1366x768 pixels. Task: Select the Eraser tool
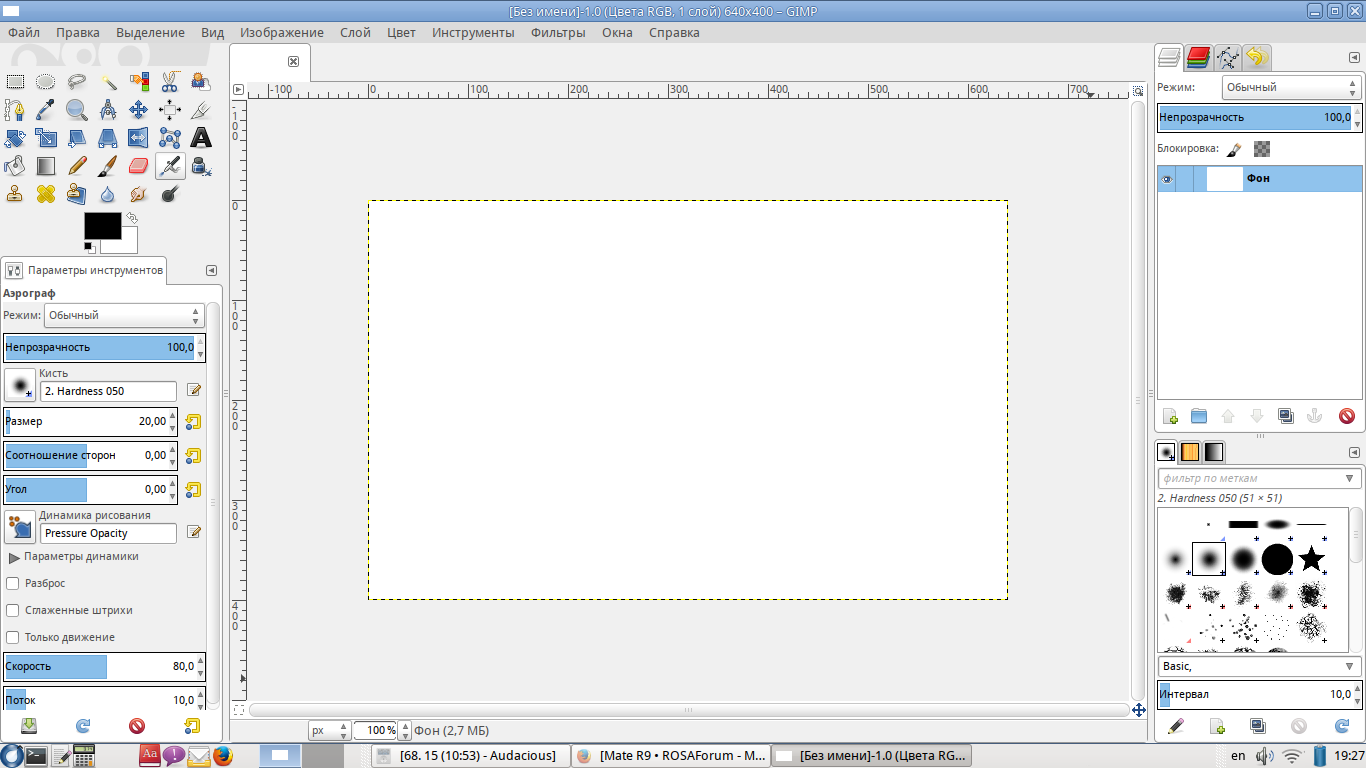point(139,166)
